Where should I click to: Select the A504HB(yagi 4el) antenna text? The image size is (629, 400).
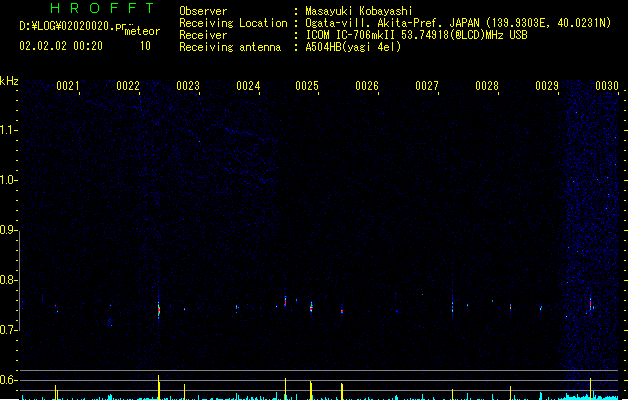[353, 47]
